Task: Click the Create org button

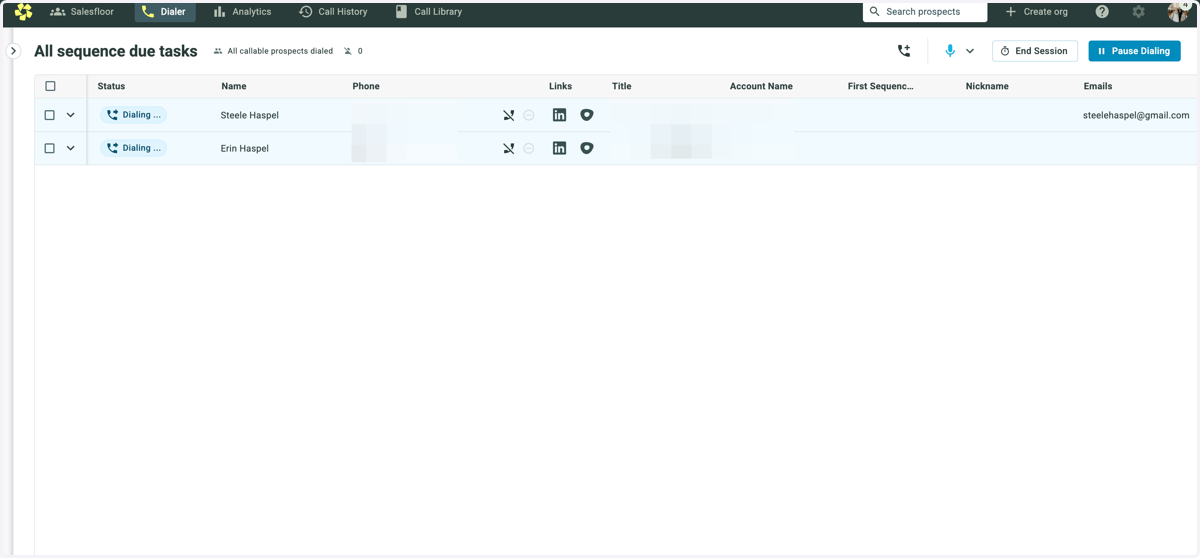Action: click(x=1037, y=12)
